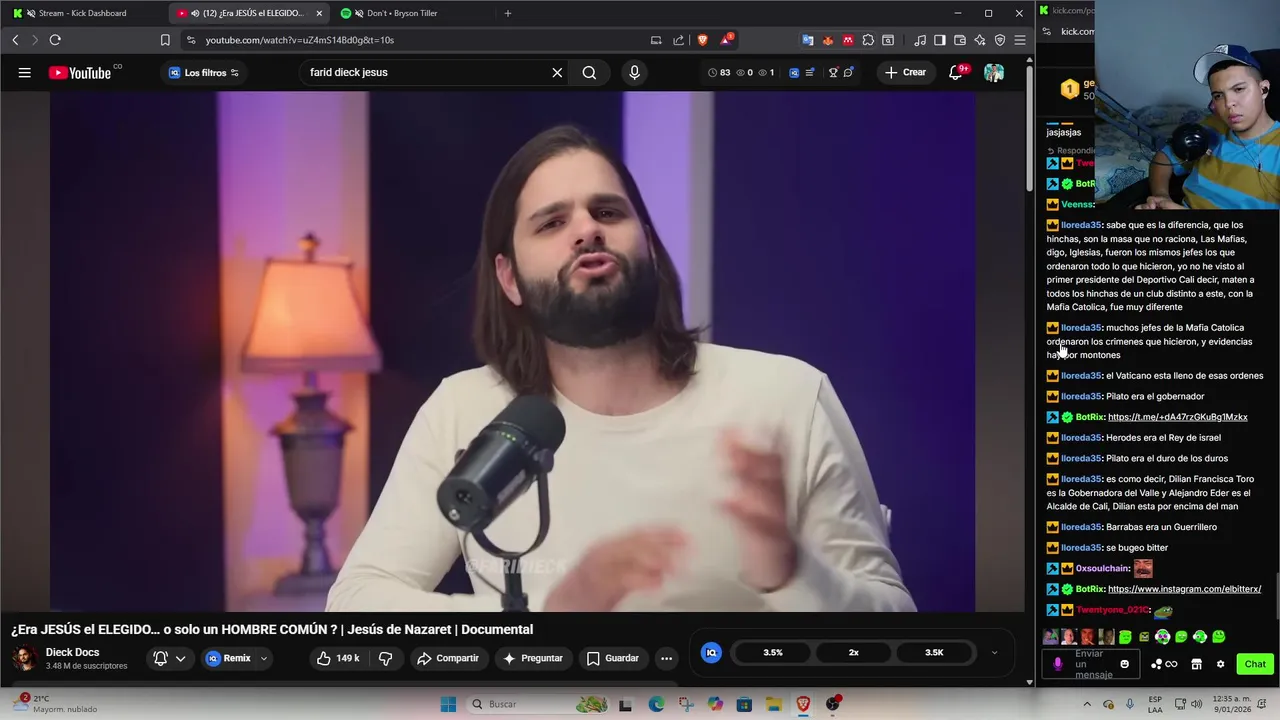Expand the stats bar chevron beside 3.5K
The width and height of the screenshot is (1280, 720).
click(994, 652)
